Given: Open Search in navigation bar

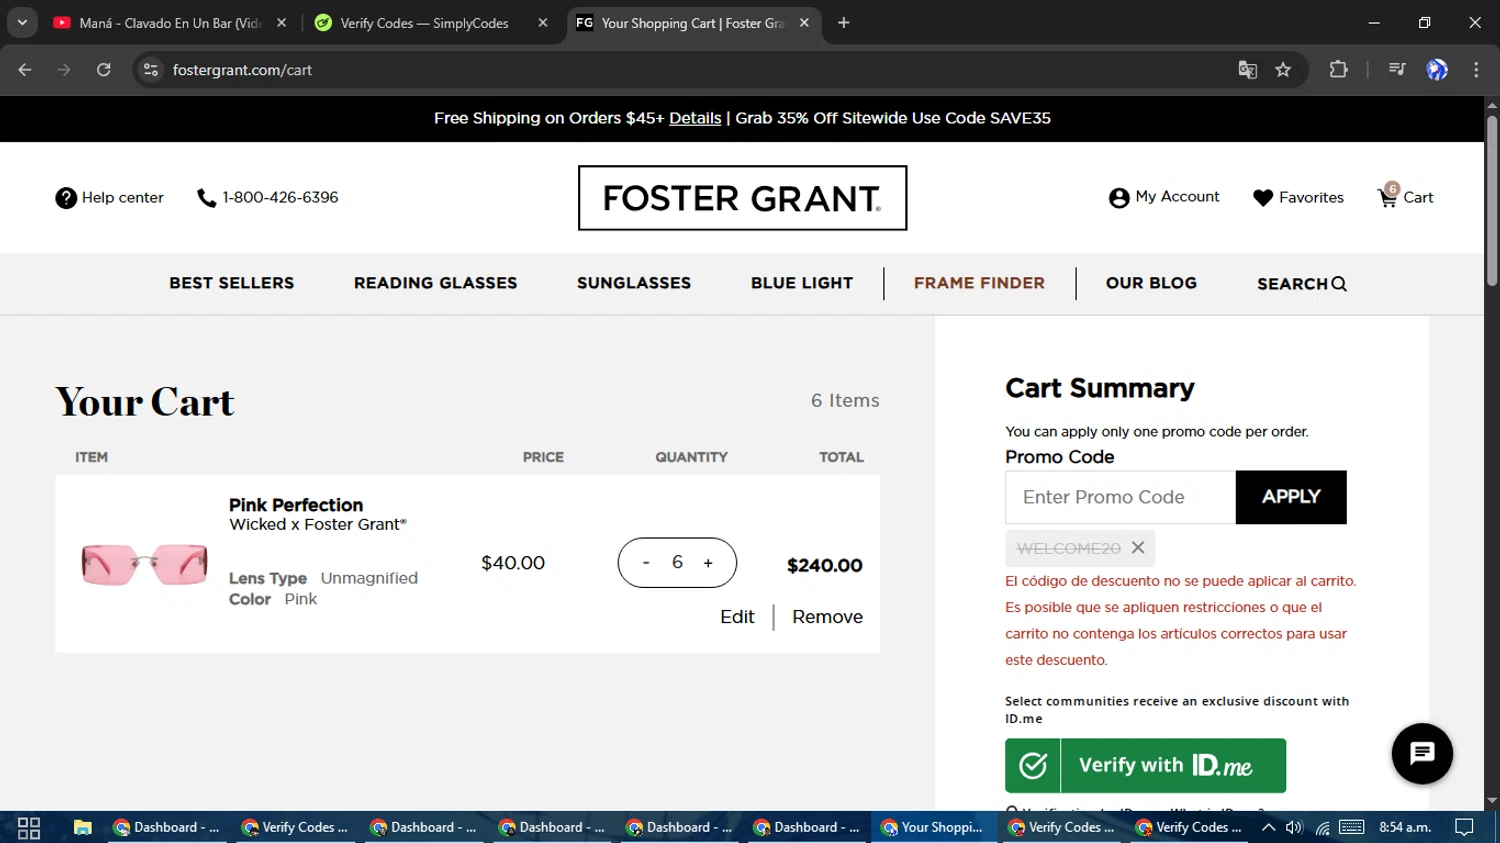Looking at the screenshot, I should [1302, 284].
